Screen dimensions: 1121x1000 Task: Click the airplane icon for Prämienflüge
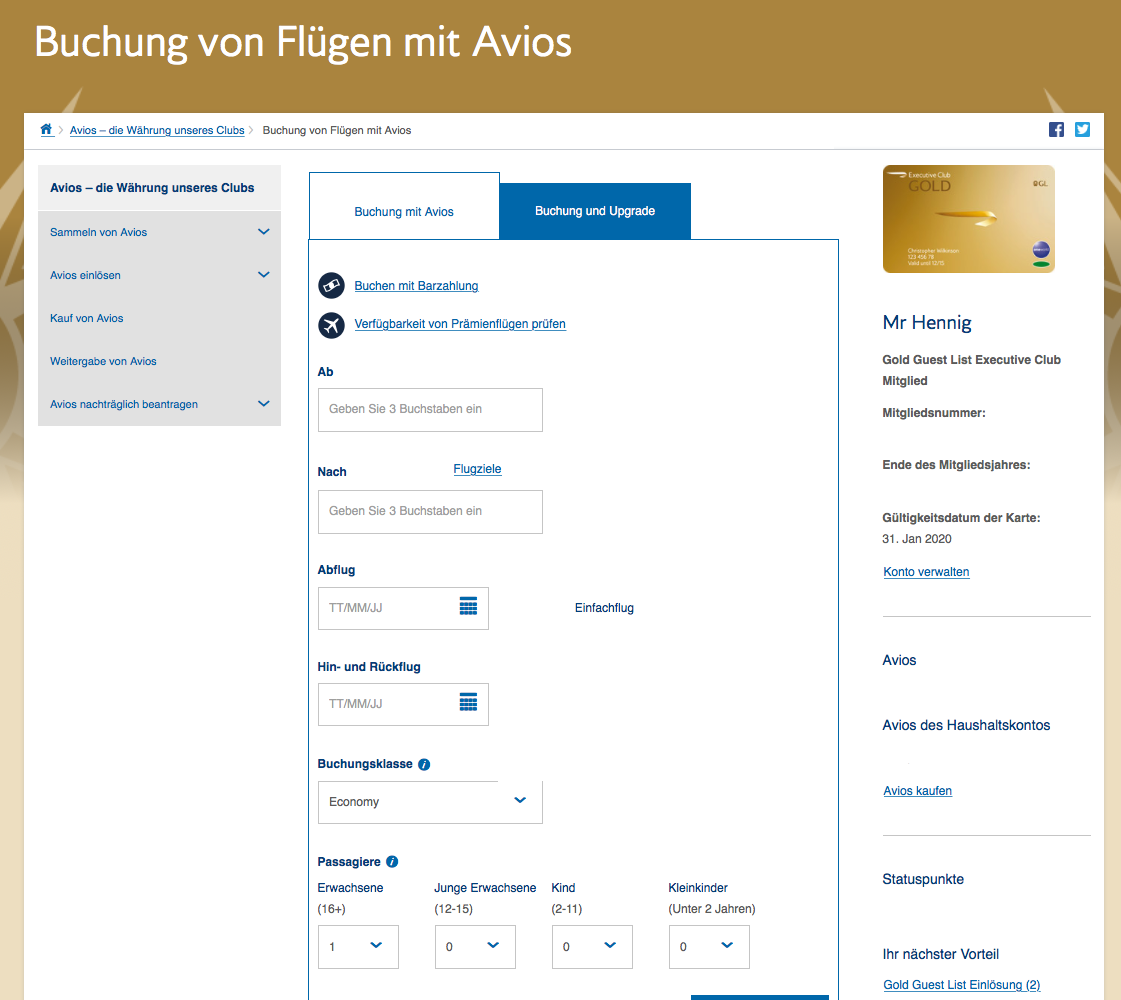(331, 325)
